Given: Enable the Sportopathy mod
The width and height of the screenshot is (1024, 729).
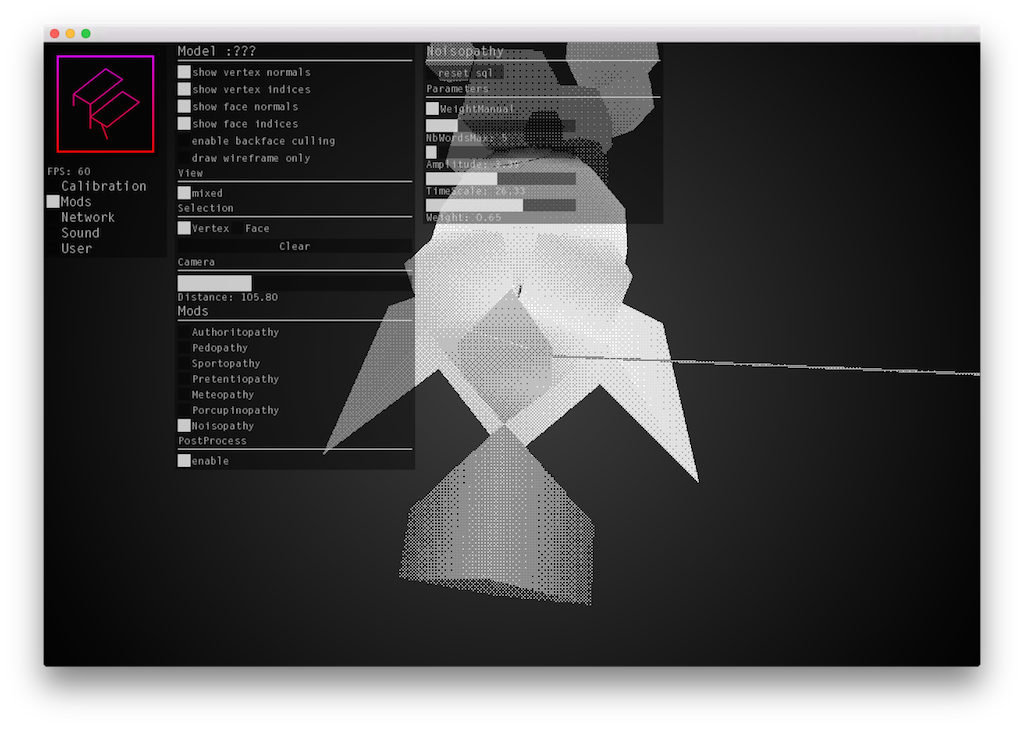Looking at the screenshot, I should (184, 363).
